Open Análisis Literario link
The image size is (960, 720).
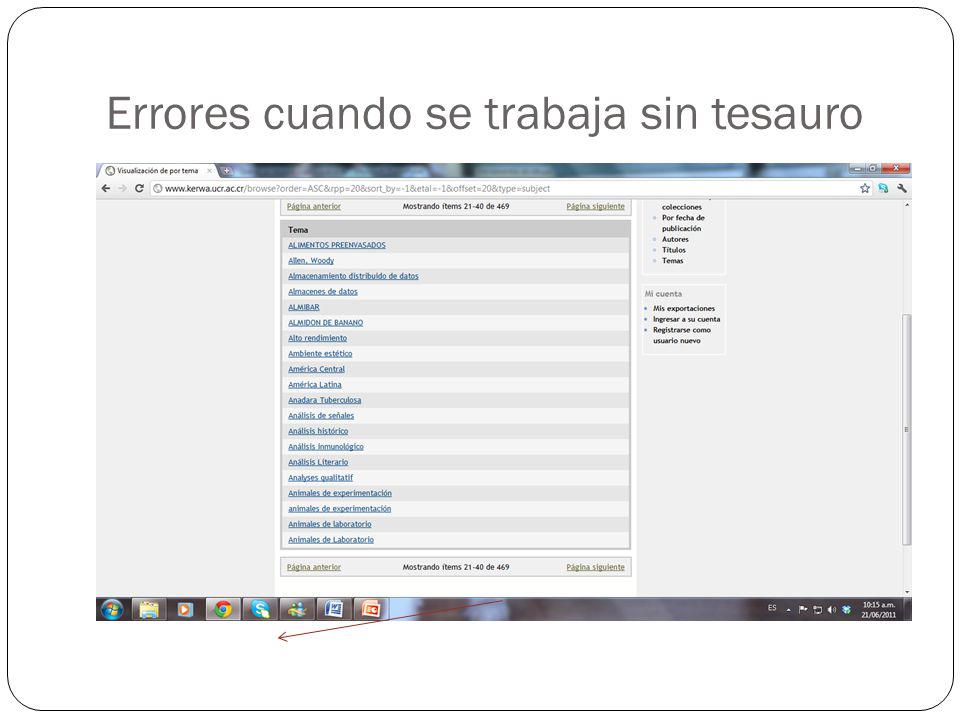[x=318, y=462]
